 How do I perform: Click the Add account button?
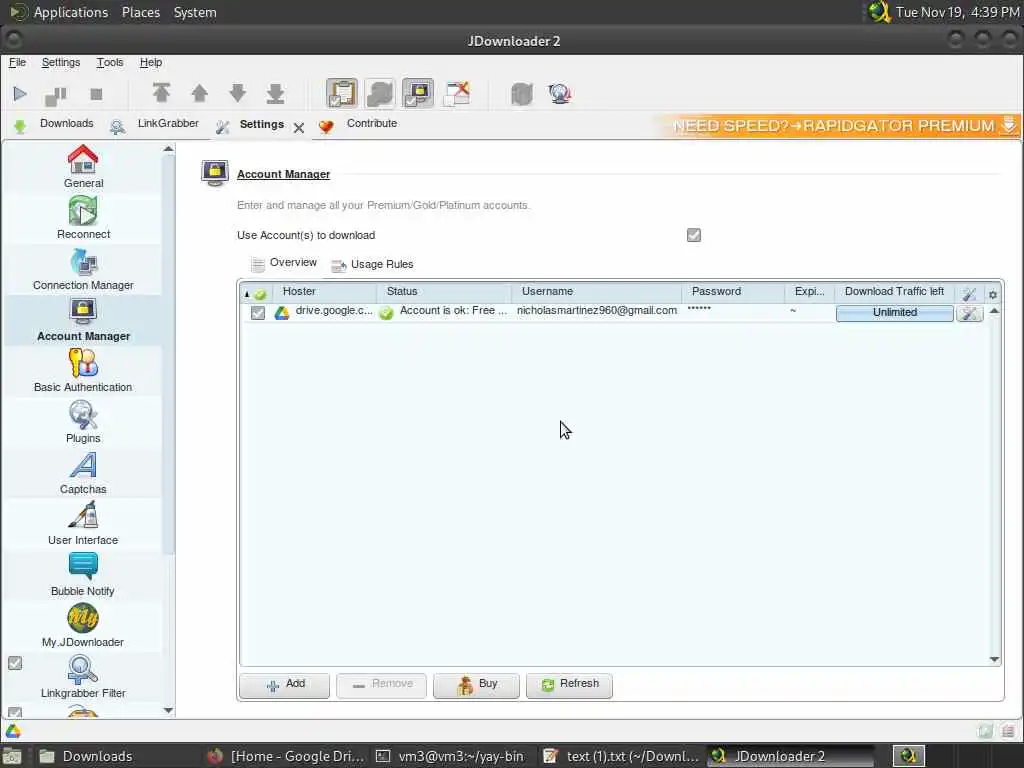pyautogui.click(x=285, y=685)
